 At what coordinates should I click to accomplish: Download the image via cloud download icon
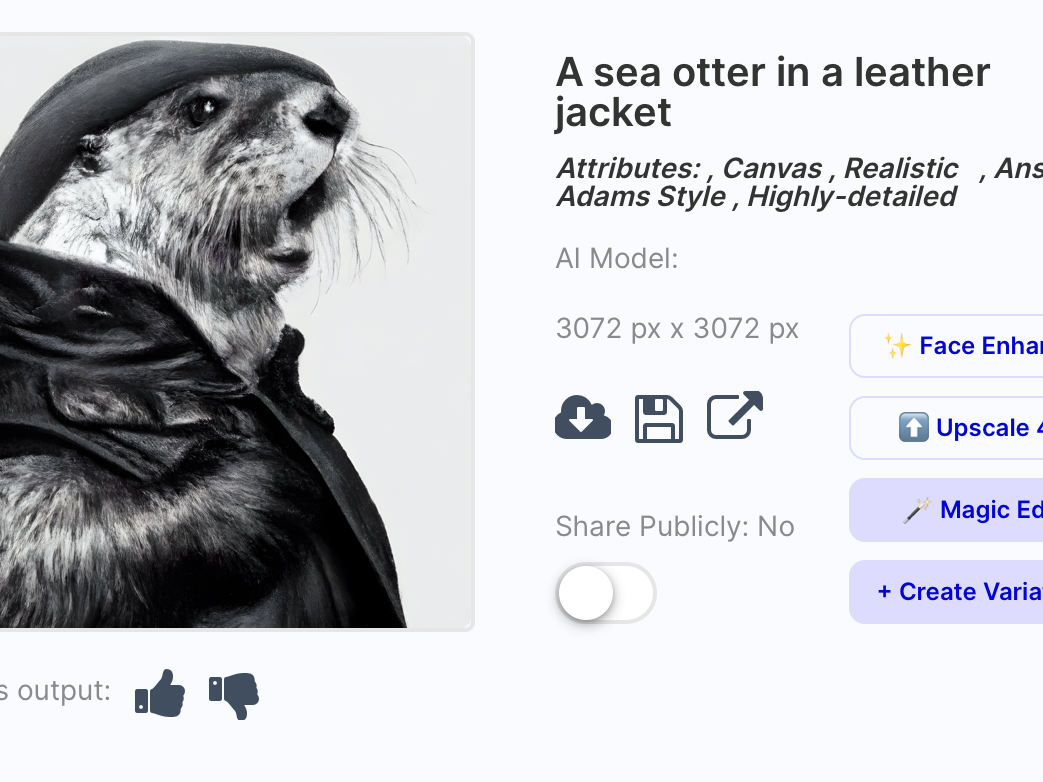(x=583, y=418)
